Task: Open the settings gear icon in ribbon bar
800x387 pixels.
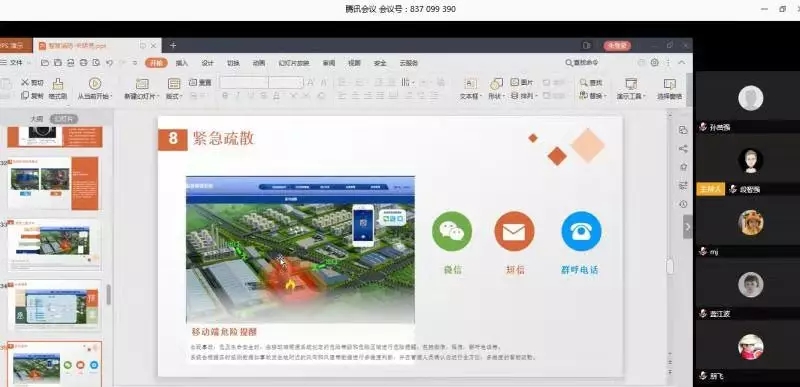Action: click(655, 62)
